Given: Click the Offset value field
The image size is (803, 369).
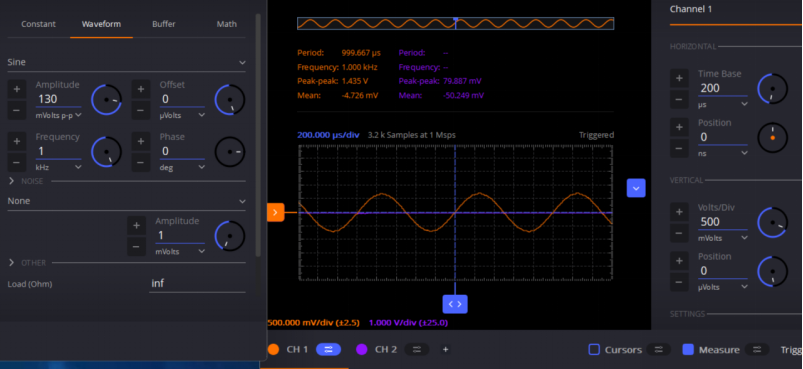Looking at the screenshot, I should click(x=182, y=99).
